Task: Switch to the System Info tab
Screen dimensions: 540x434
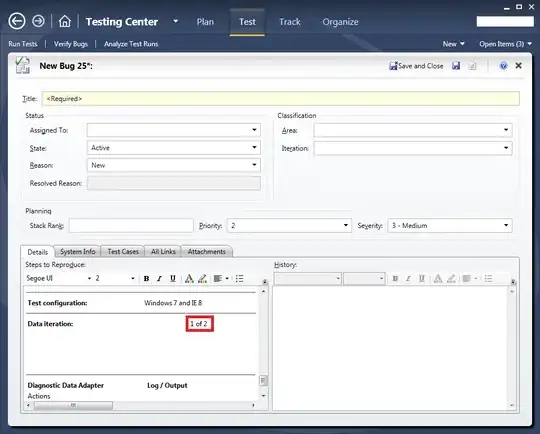Action: click(x=77, y=252)
